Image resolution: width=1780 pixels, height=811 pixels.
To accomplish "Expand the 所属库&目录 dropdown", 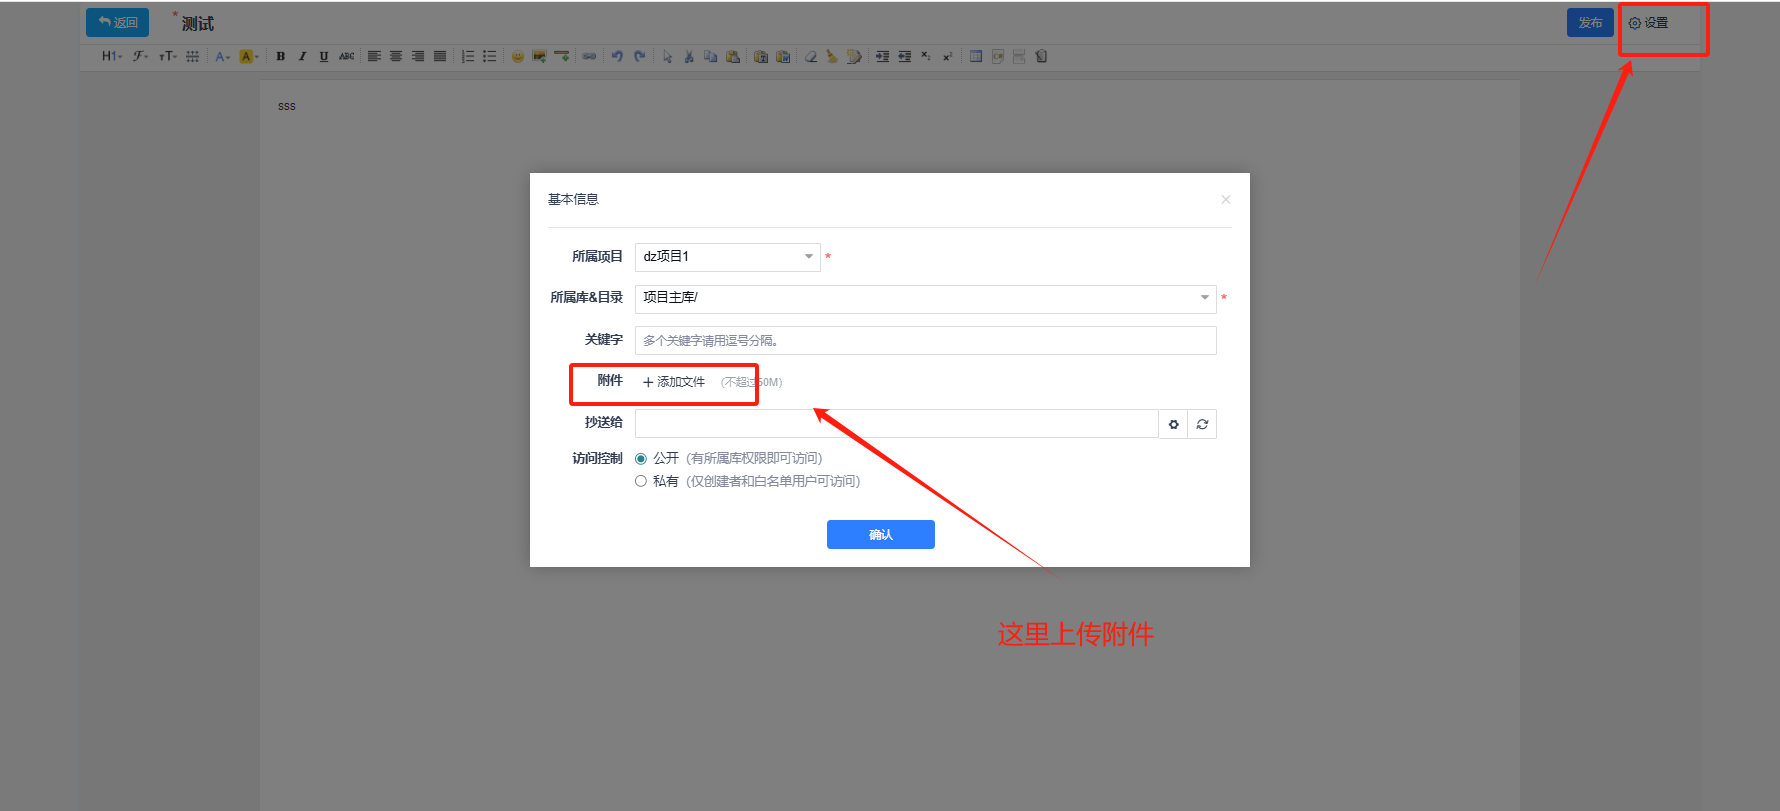I will tap(926, 298).
